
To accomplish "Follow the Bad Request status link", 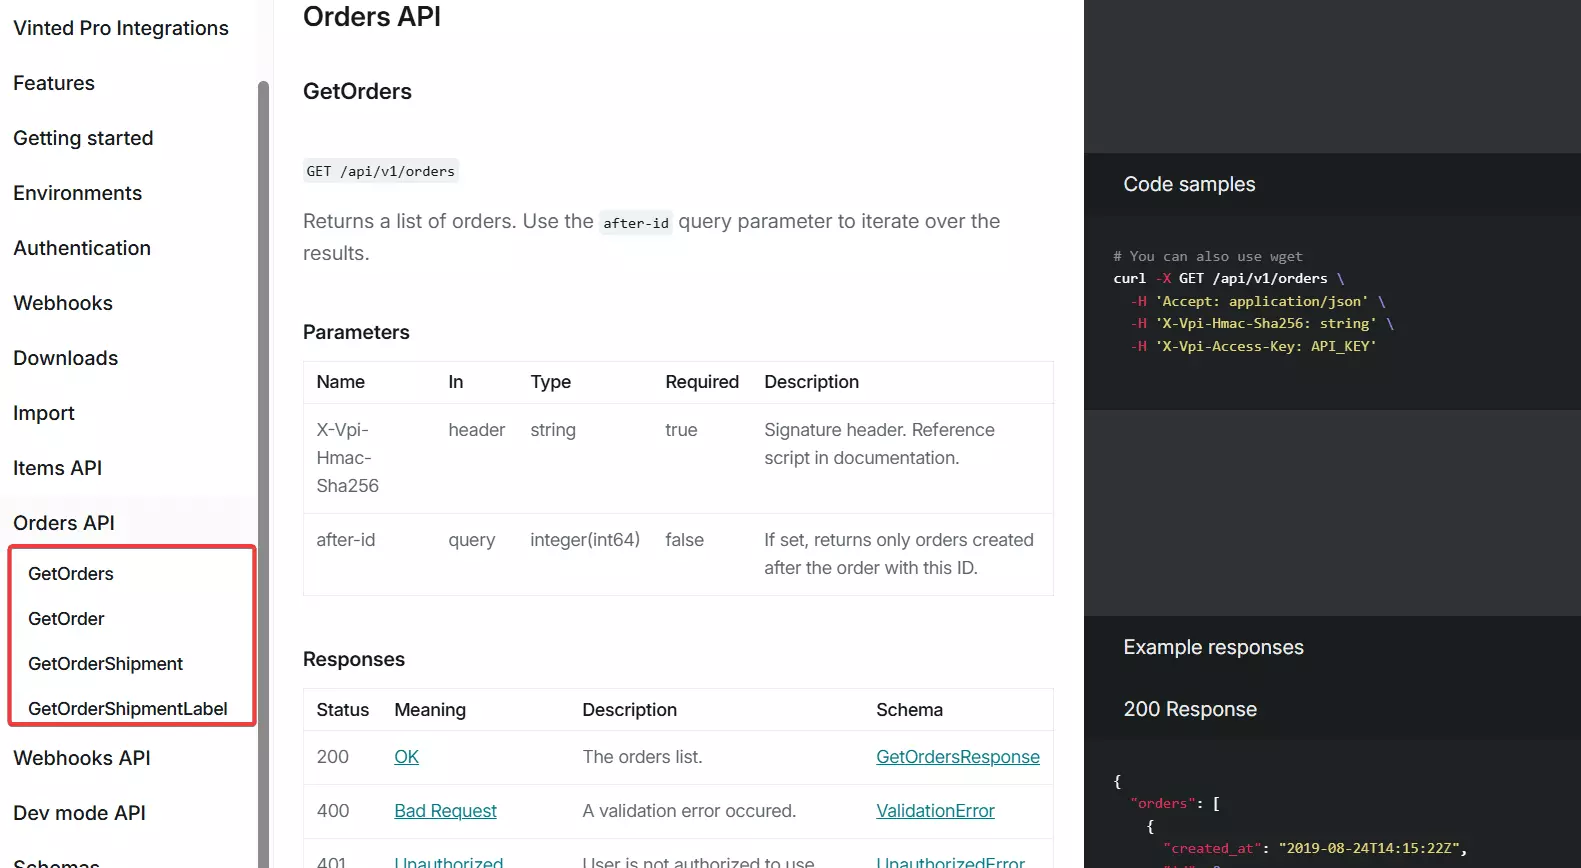I will (446, 811).
